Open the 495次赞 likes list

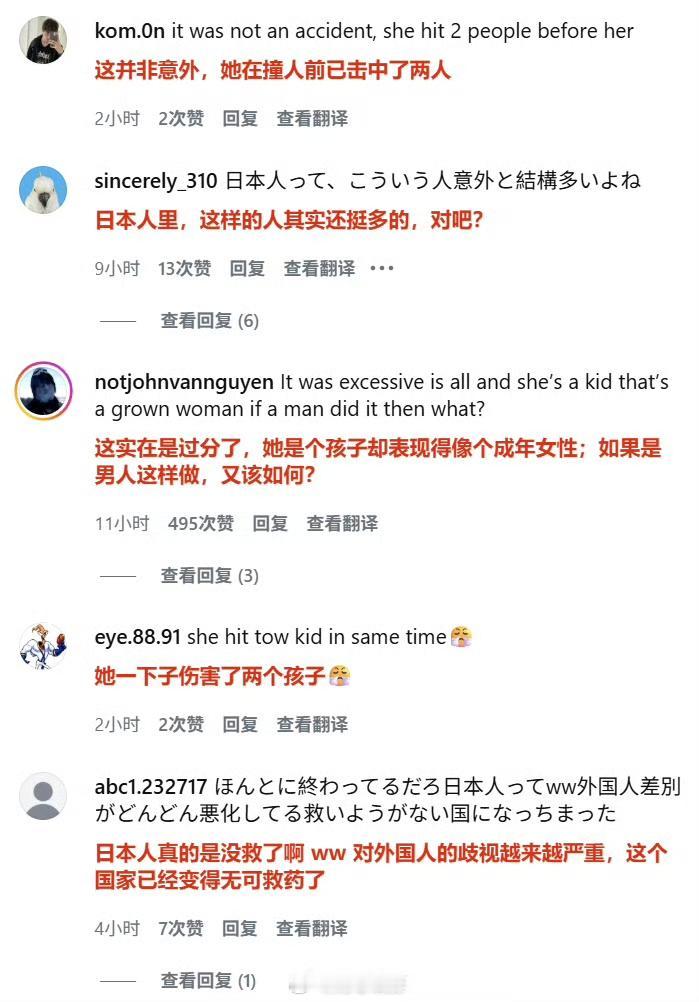201,523
